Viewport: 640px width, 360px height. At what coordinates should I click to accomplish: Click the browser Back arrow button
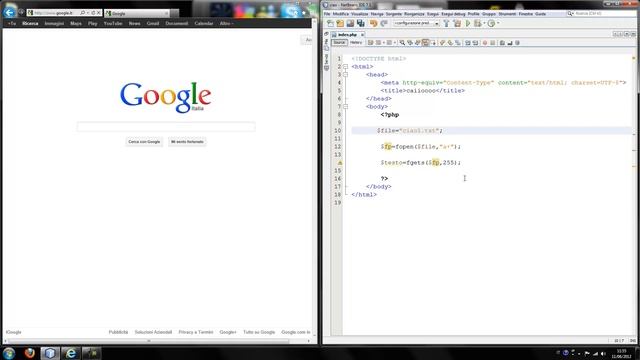9,13
